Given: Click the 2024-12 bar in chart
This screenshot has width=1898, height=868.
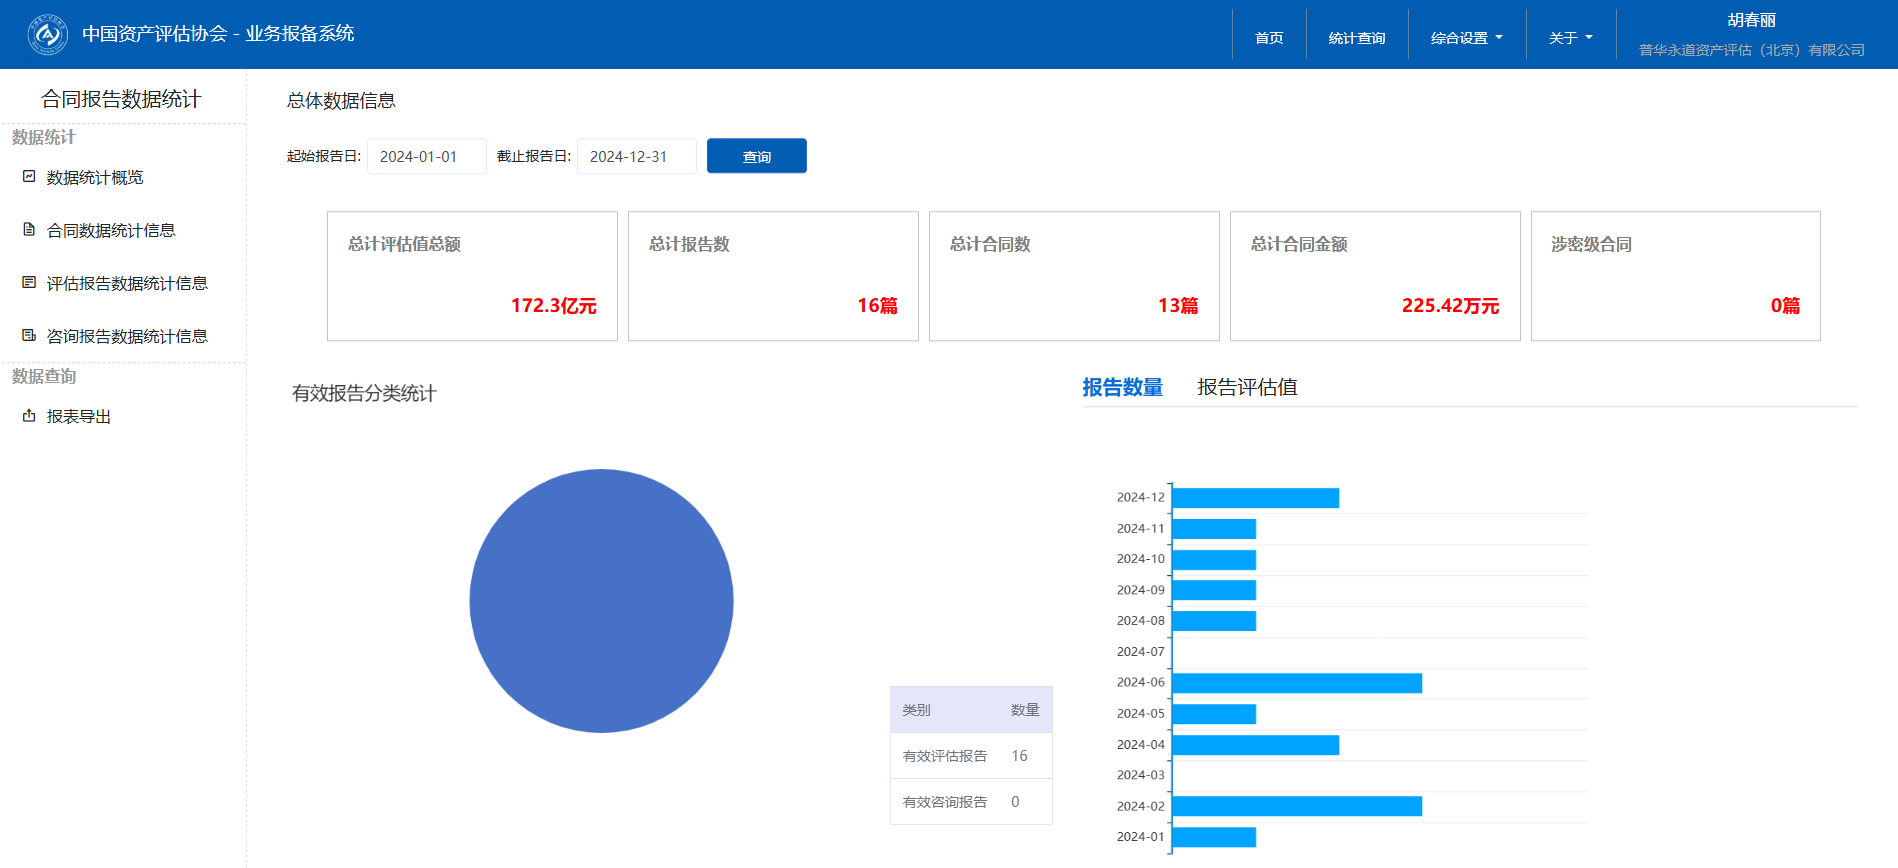Looking at the screenshot, I should click(x=1255, y=498).
